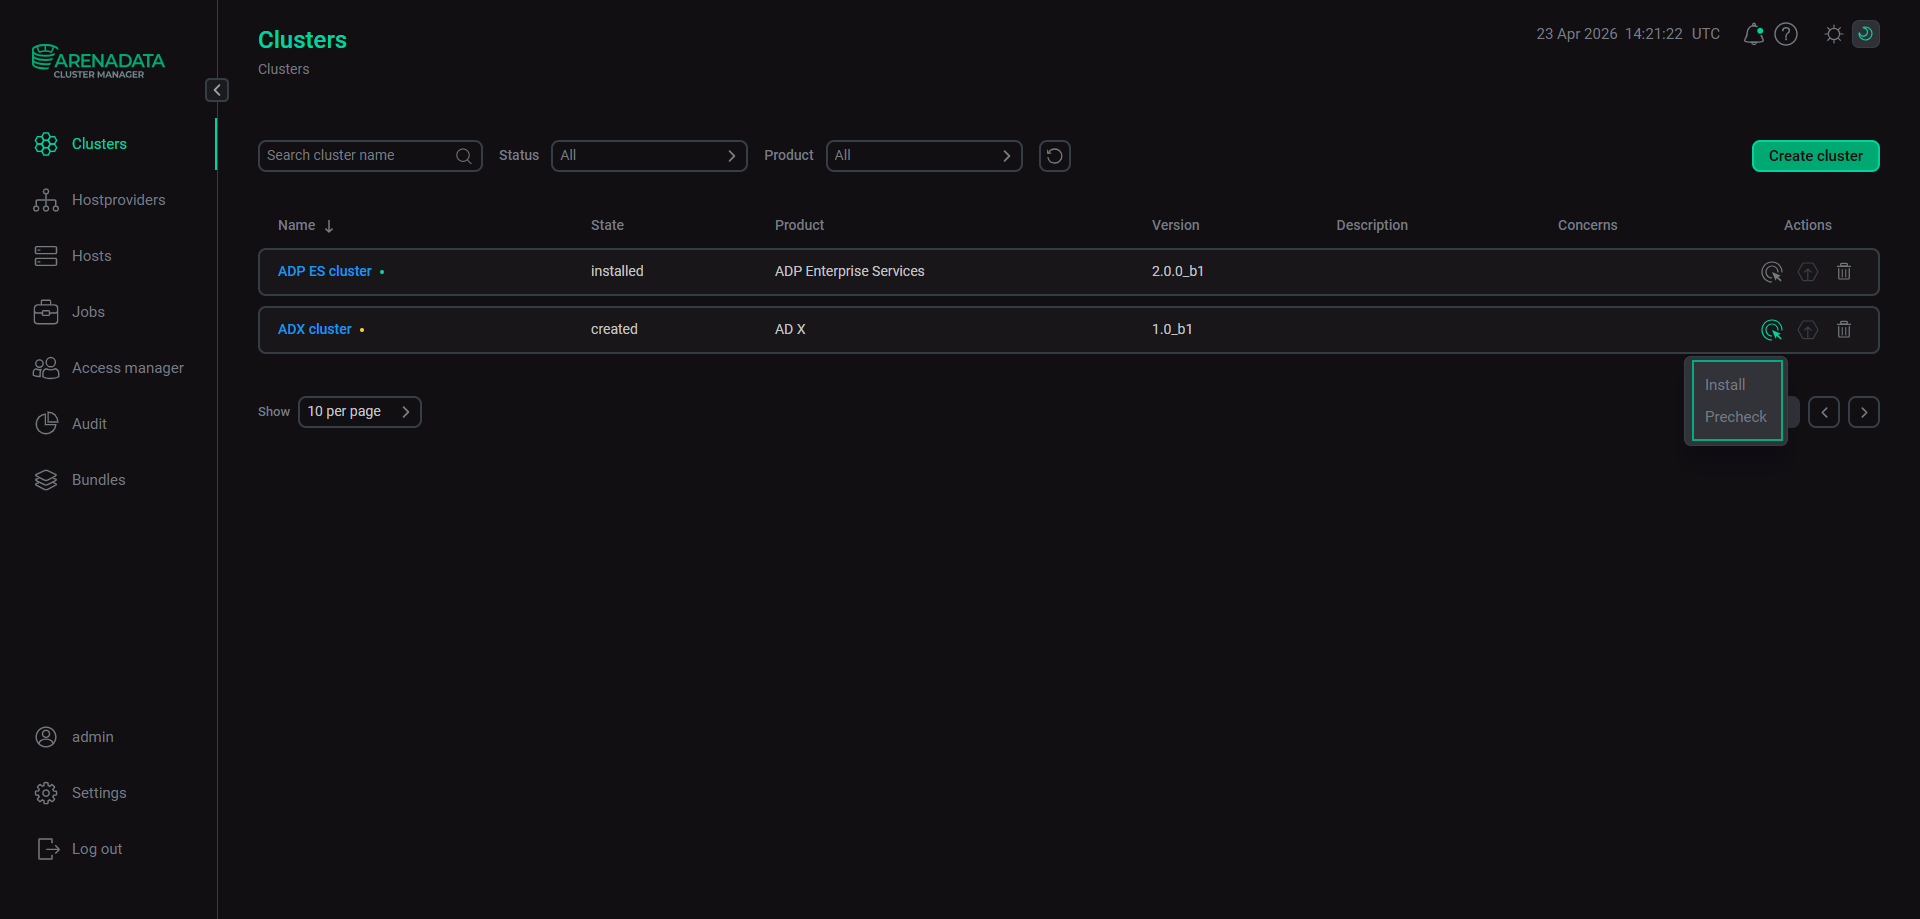Go to the previous page
The image size is (1920, 919).
1824,412
